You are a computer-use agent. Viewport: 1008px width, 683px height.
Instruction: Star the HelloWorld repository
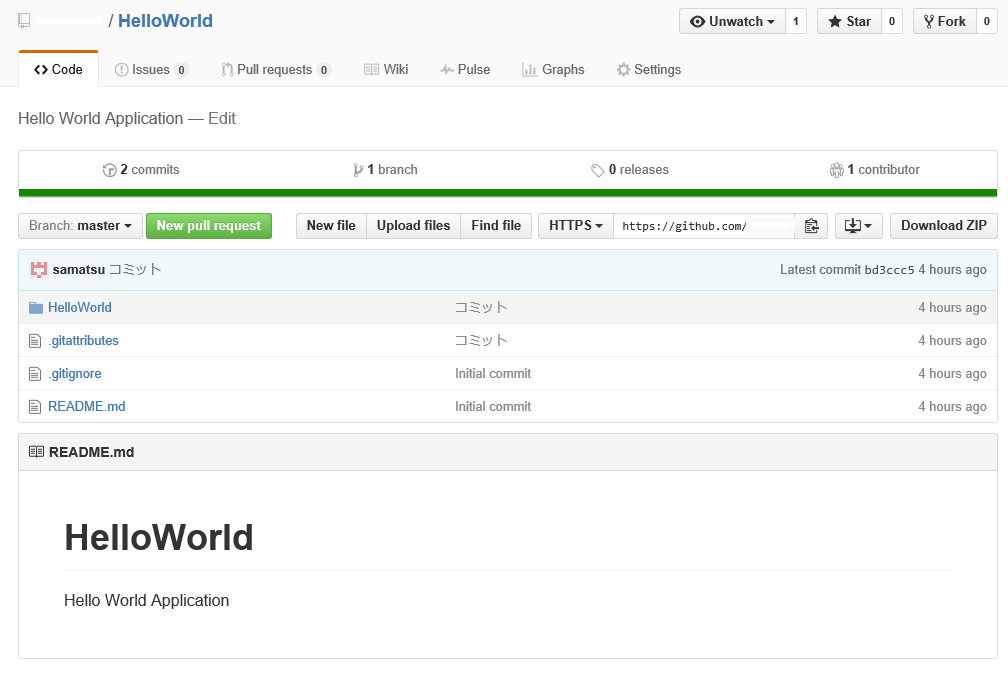point(849,21)
